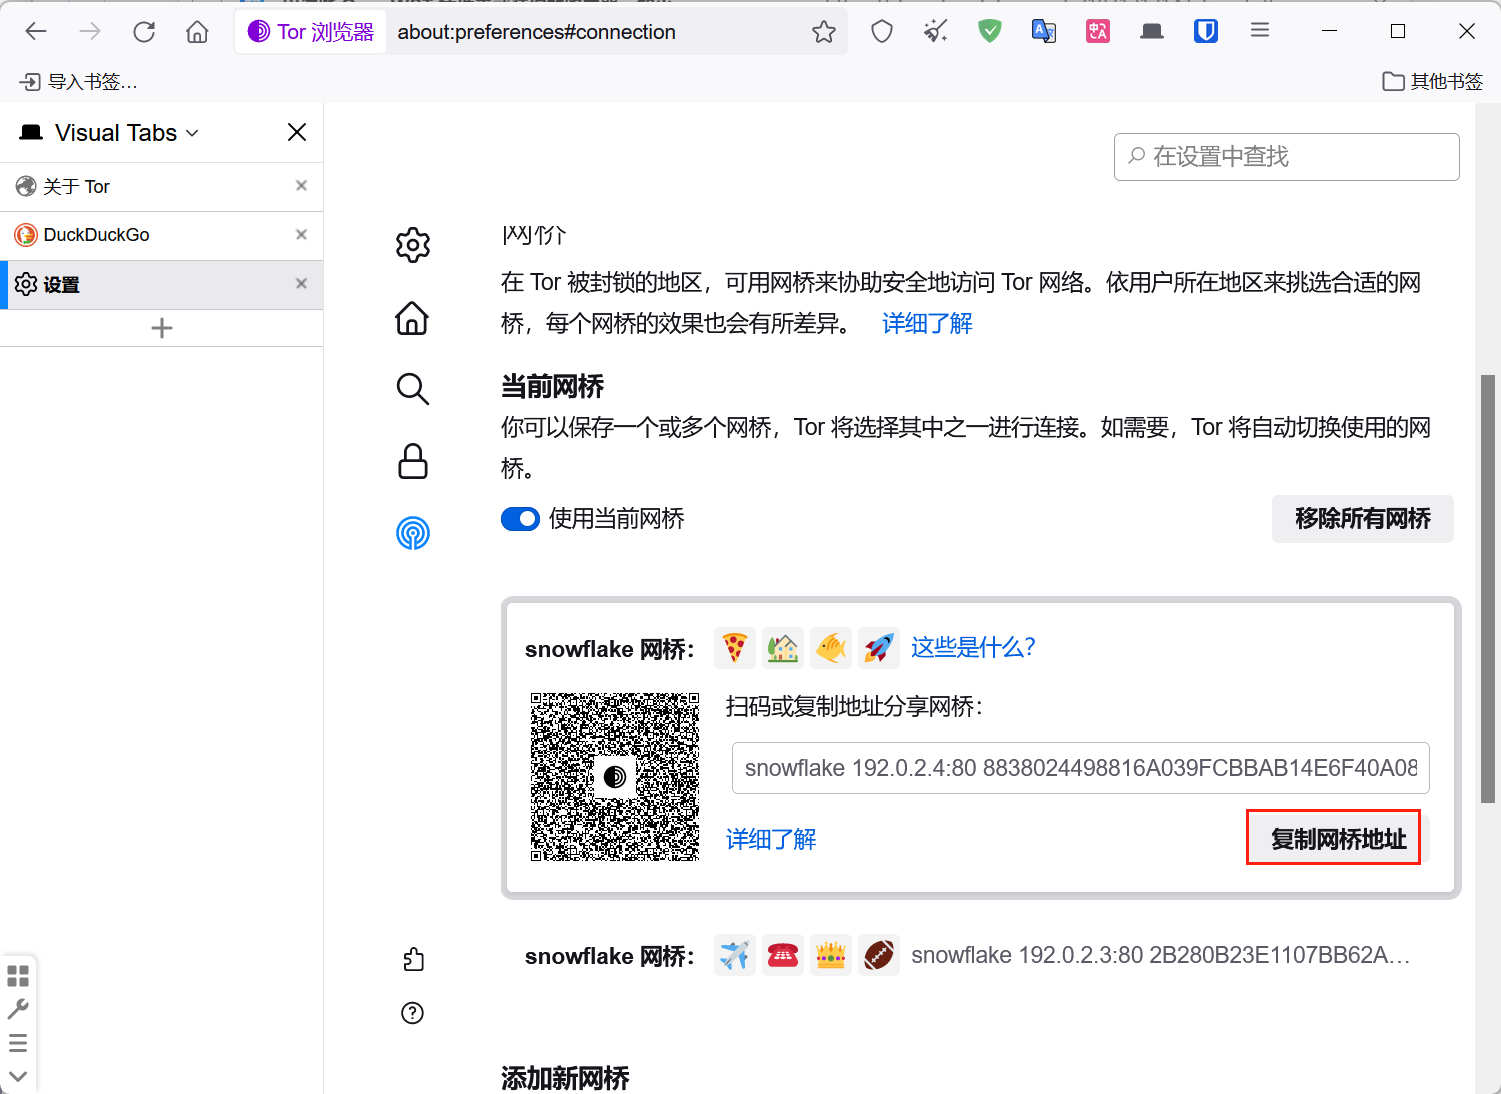Close the Visual Tabs sidebar

coord(297,132)
